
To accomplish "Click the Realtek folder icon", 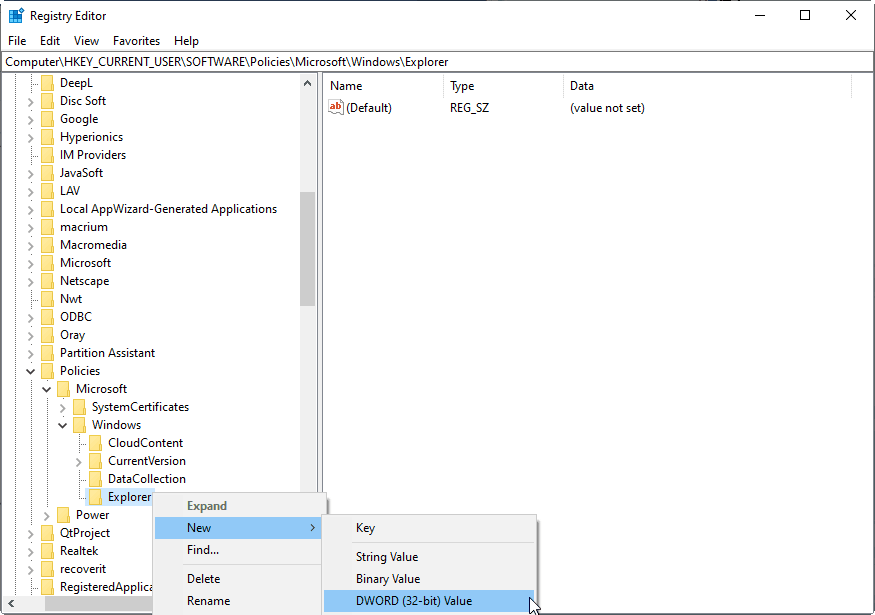I will [x=47, y=551].
